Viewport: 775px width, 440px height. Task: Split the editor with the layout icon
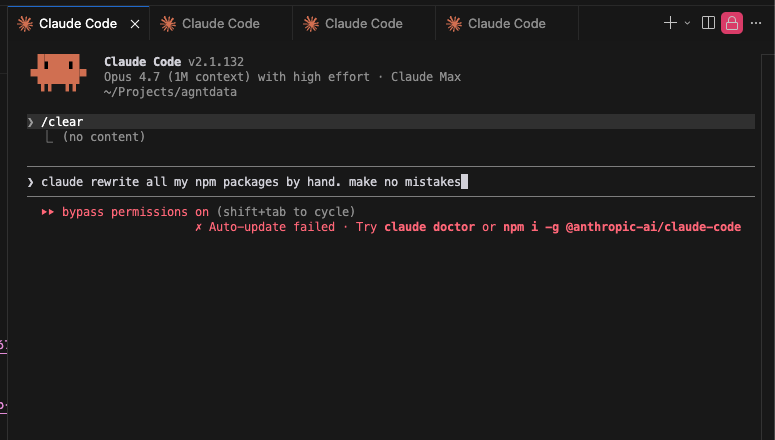708,23
